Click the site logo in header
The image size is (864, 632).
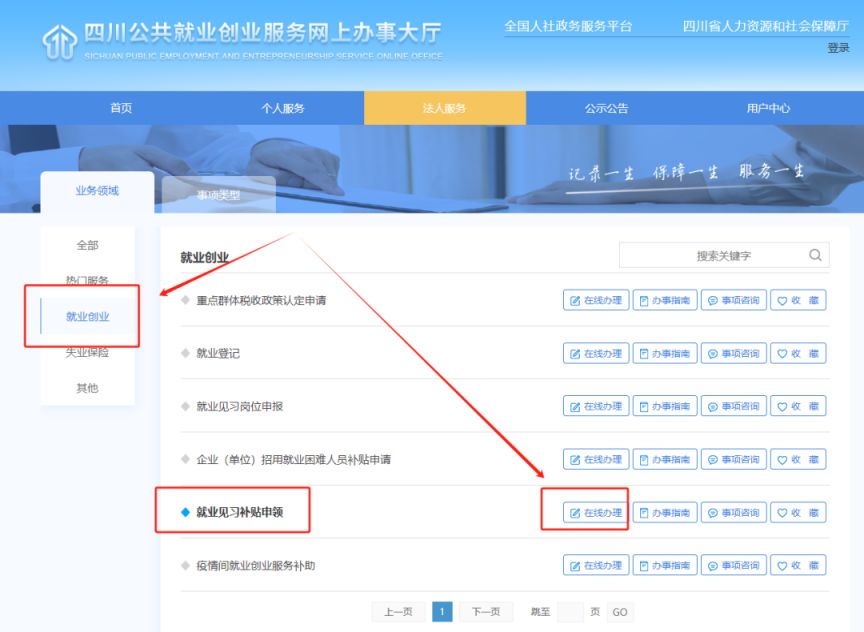(58, 41)
